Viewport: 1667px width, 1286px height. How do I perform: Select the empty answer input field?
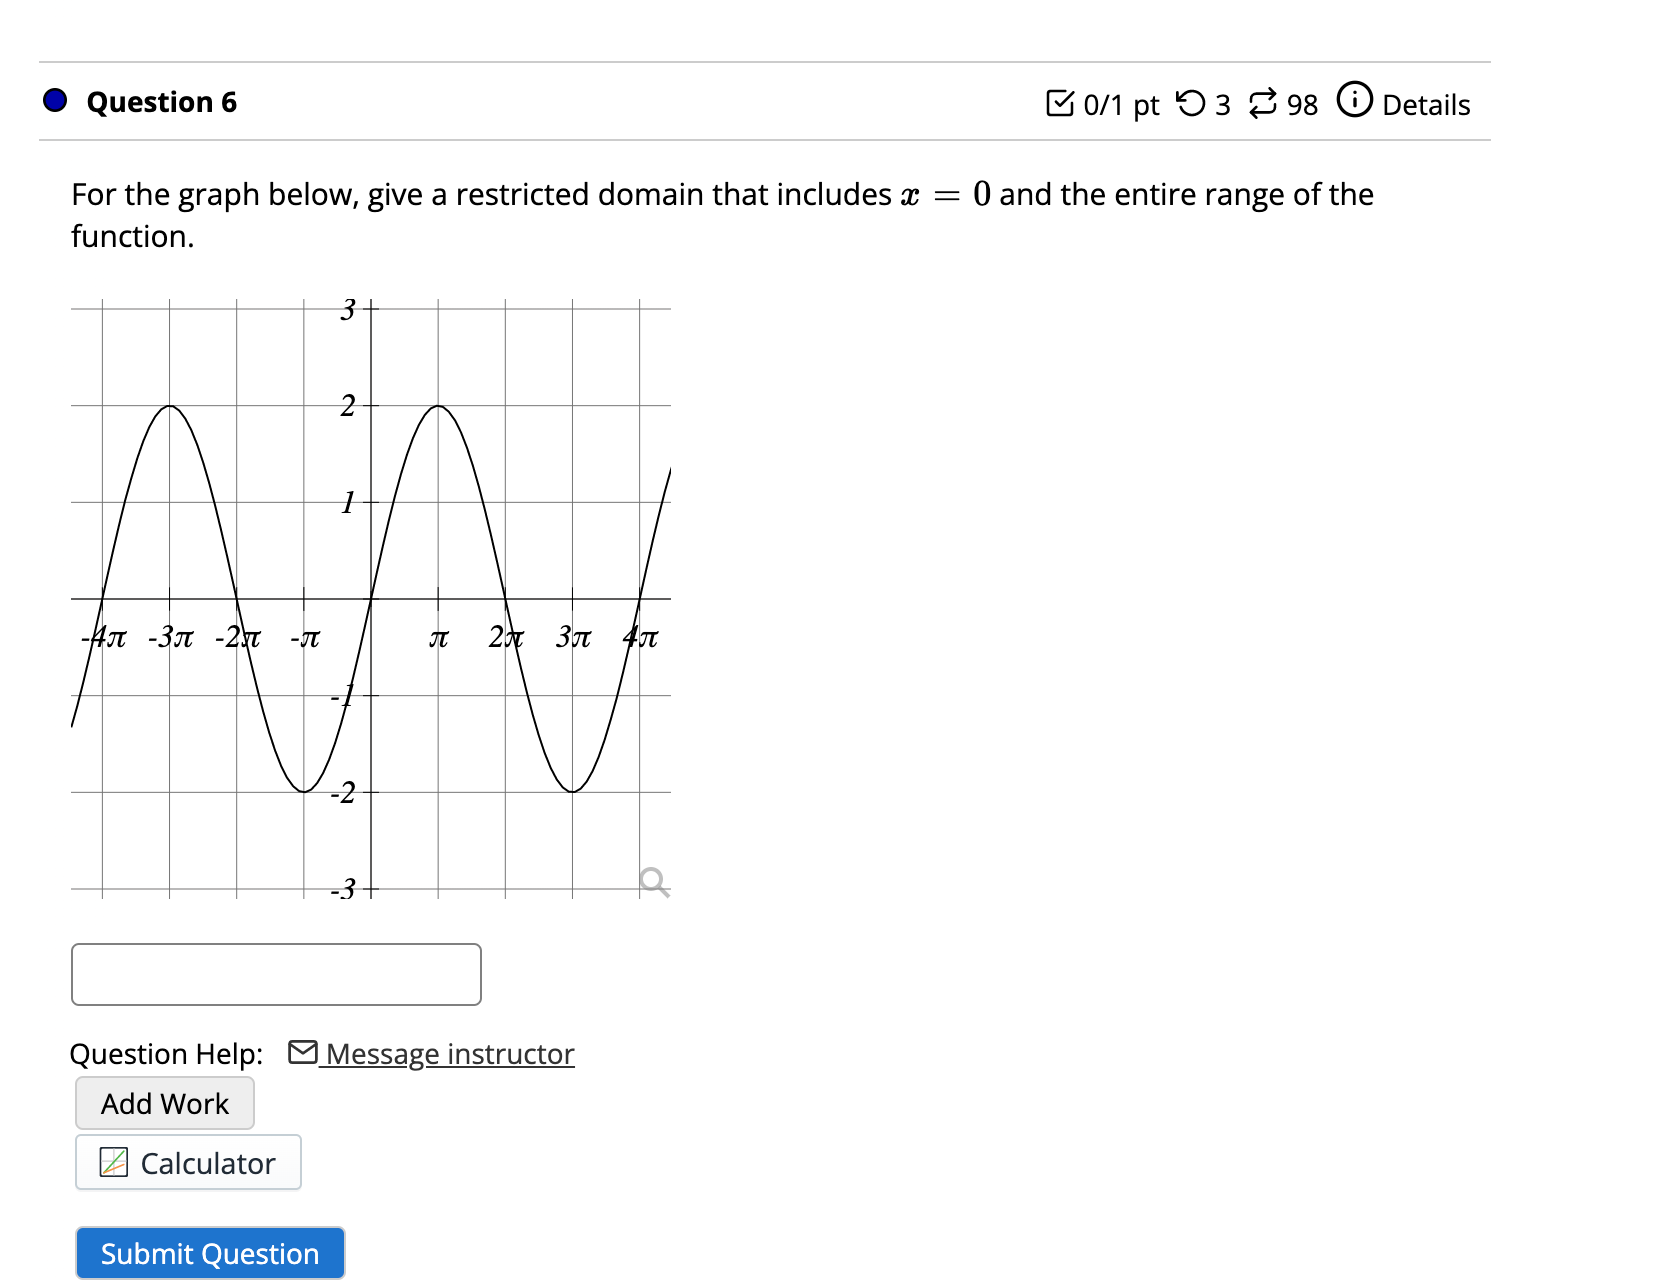coord(275,973)
